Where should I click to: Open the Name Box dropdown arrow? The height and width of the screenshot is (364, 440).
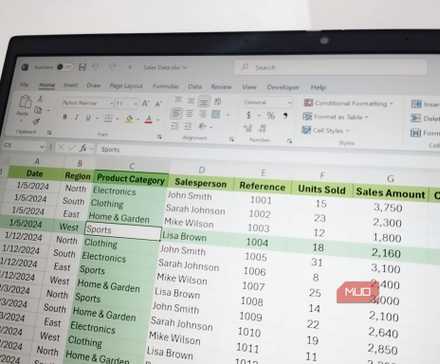[42, 147]
